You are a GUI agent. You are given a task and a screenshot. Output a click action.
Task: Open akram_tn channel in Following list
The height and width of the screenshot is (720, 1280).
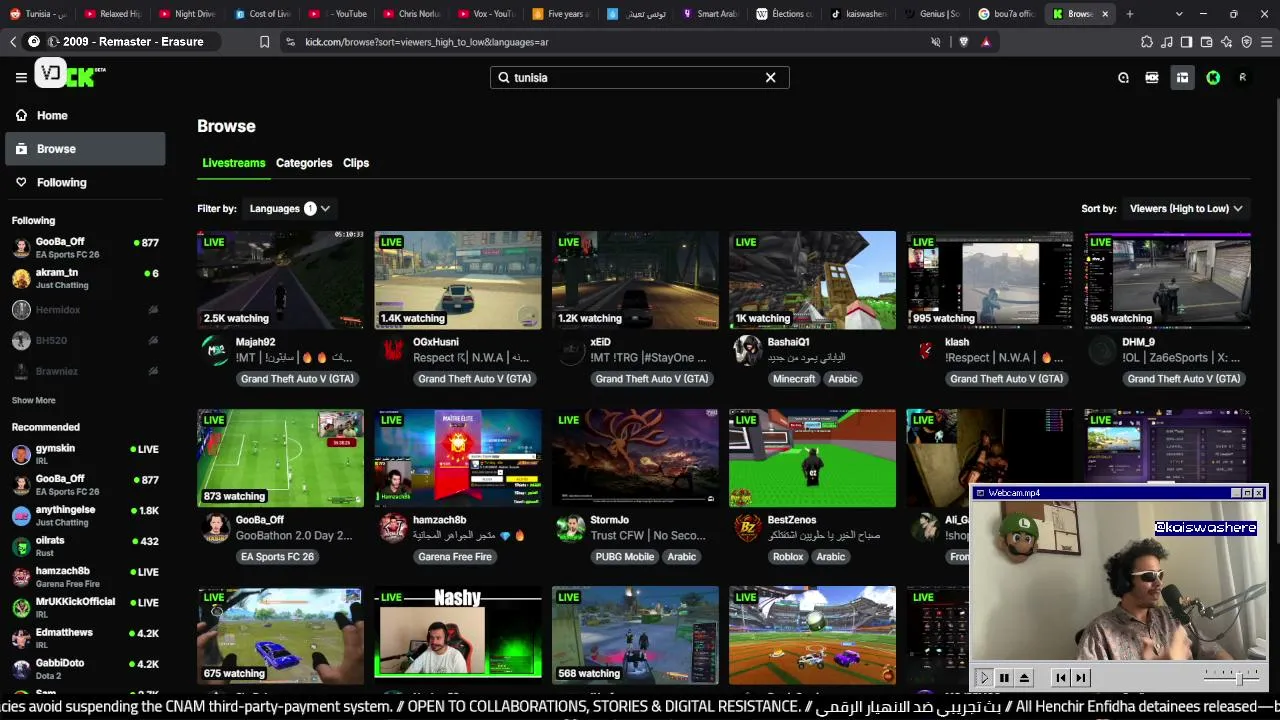pos(85,278)
